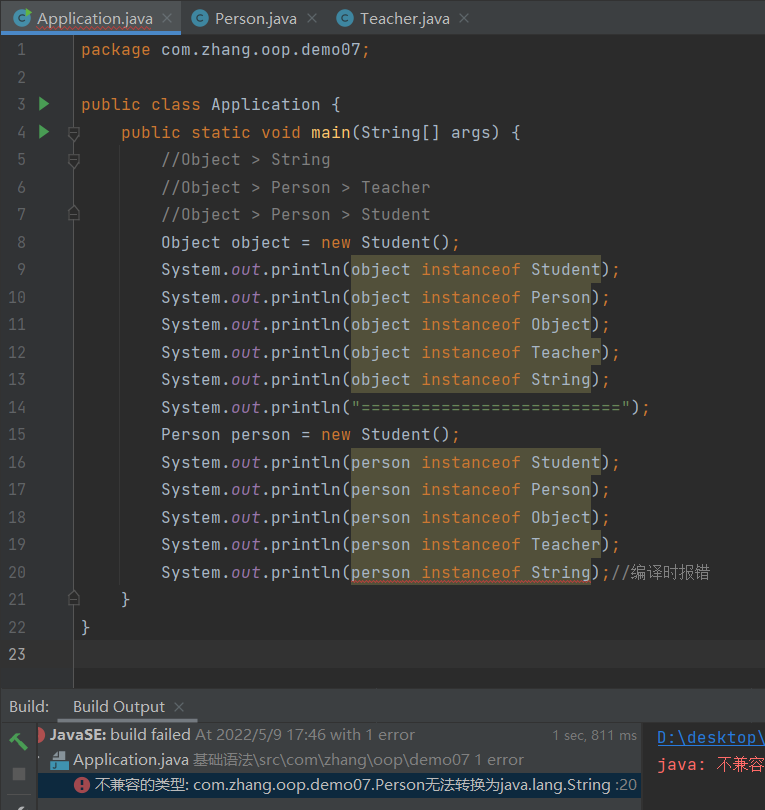This screenshot has height=810, width=765.
Task: Select the incompatible types error row
Action: click(339, 785)
